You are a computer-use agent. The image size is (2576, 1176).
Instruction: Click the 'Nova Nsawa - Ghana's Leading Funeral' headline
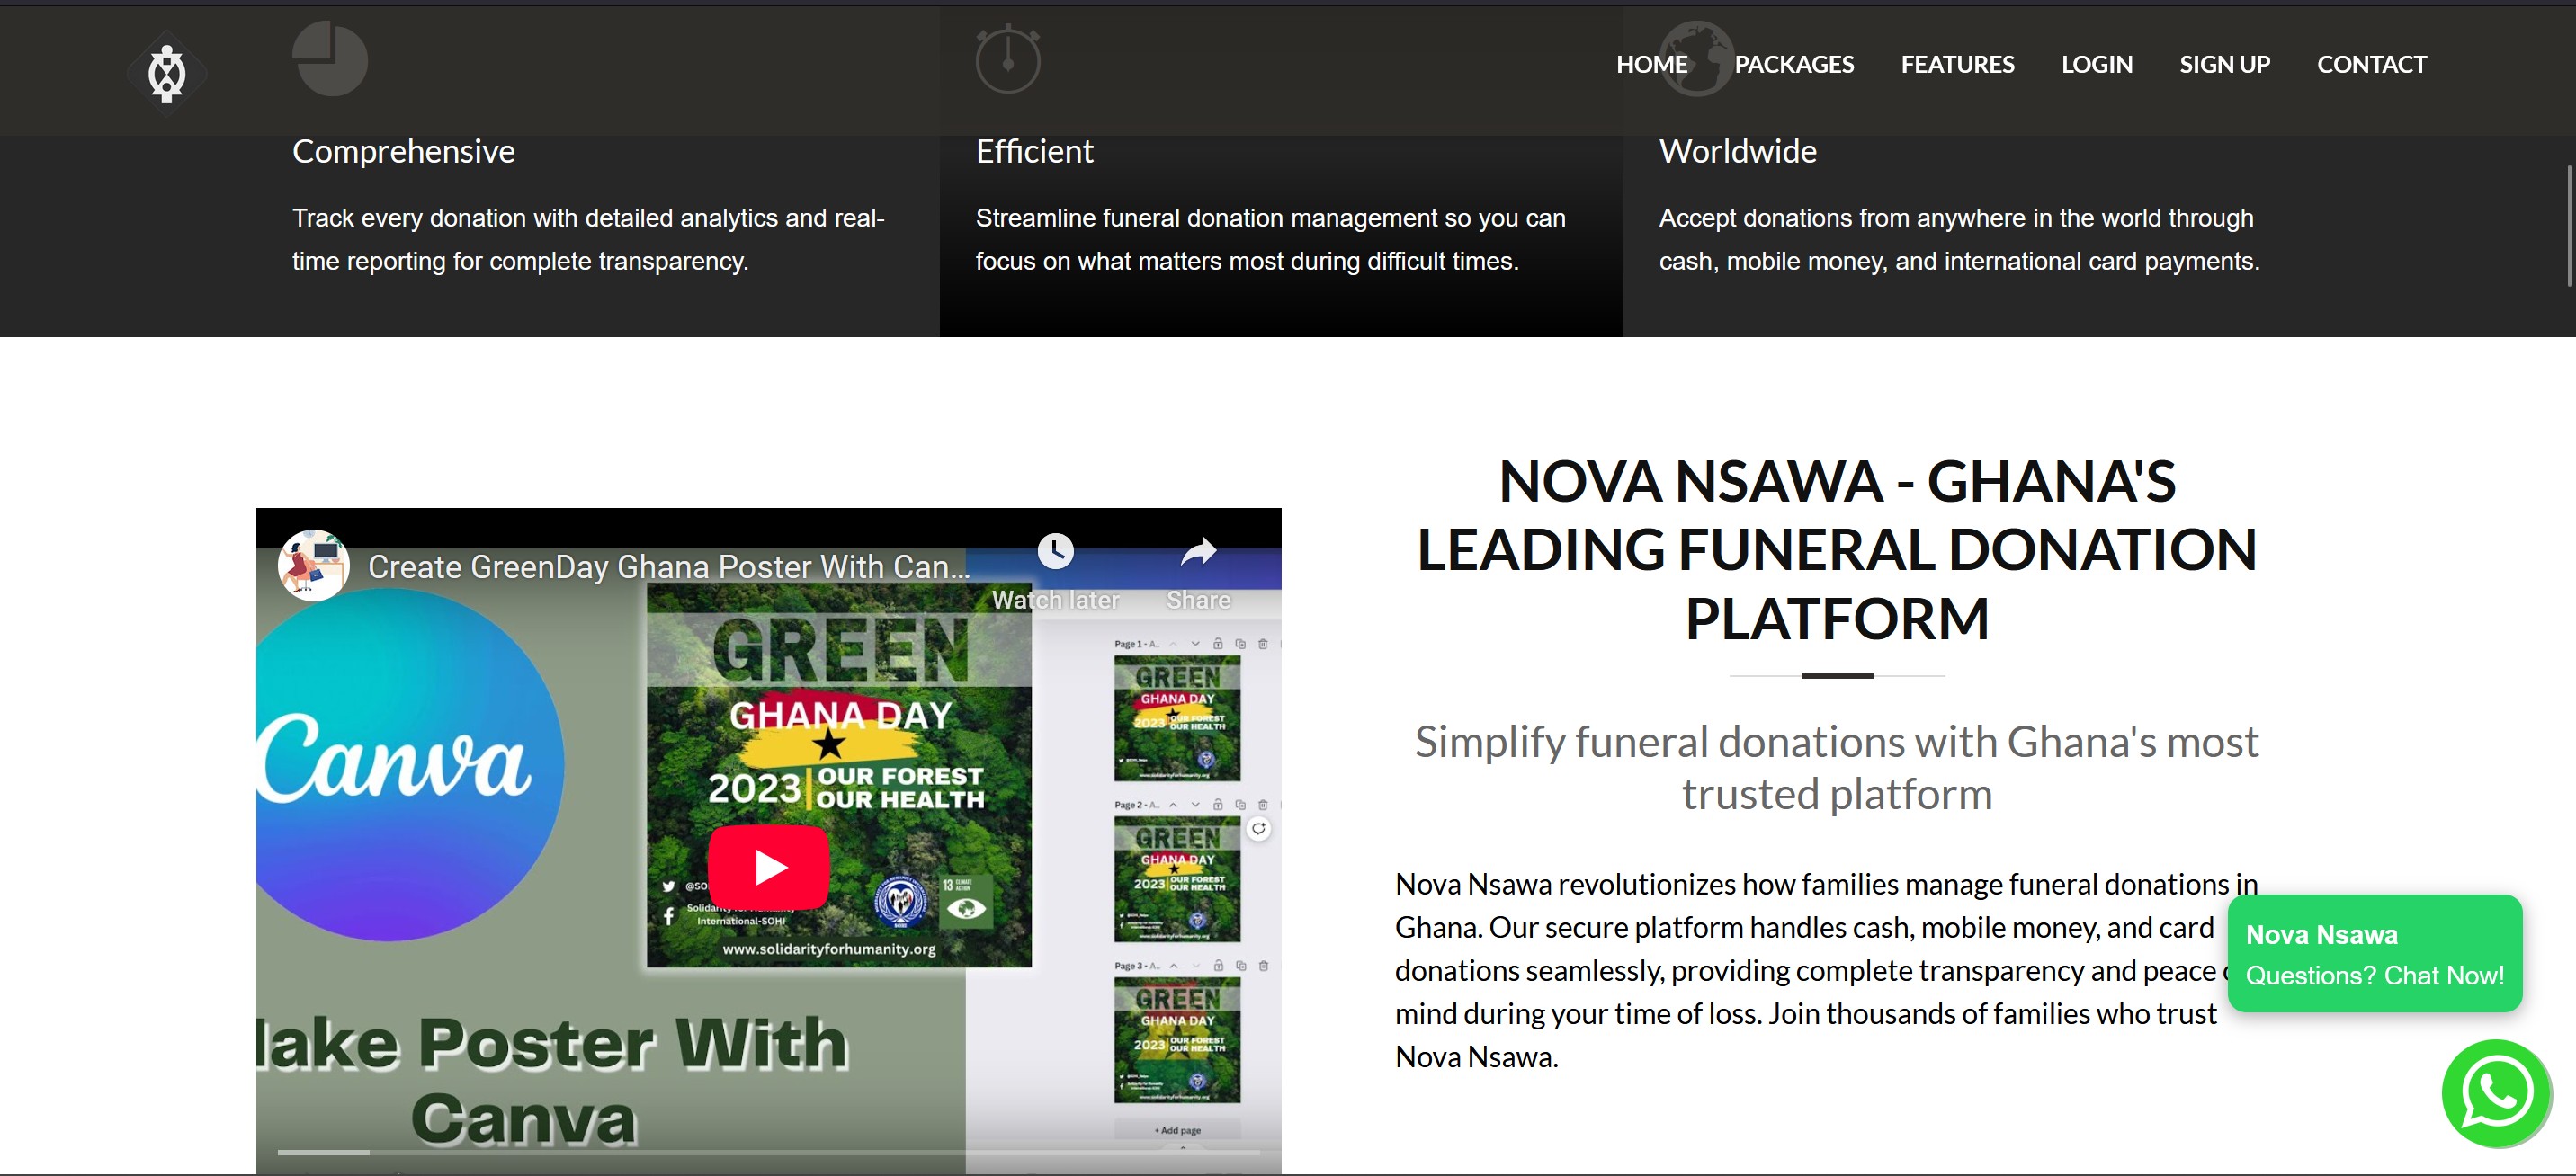click(x=1836, y=549)
